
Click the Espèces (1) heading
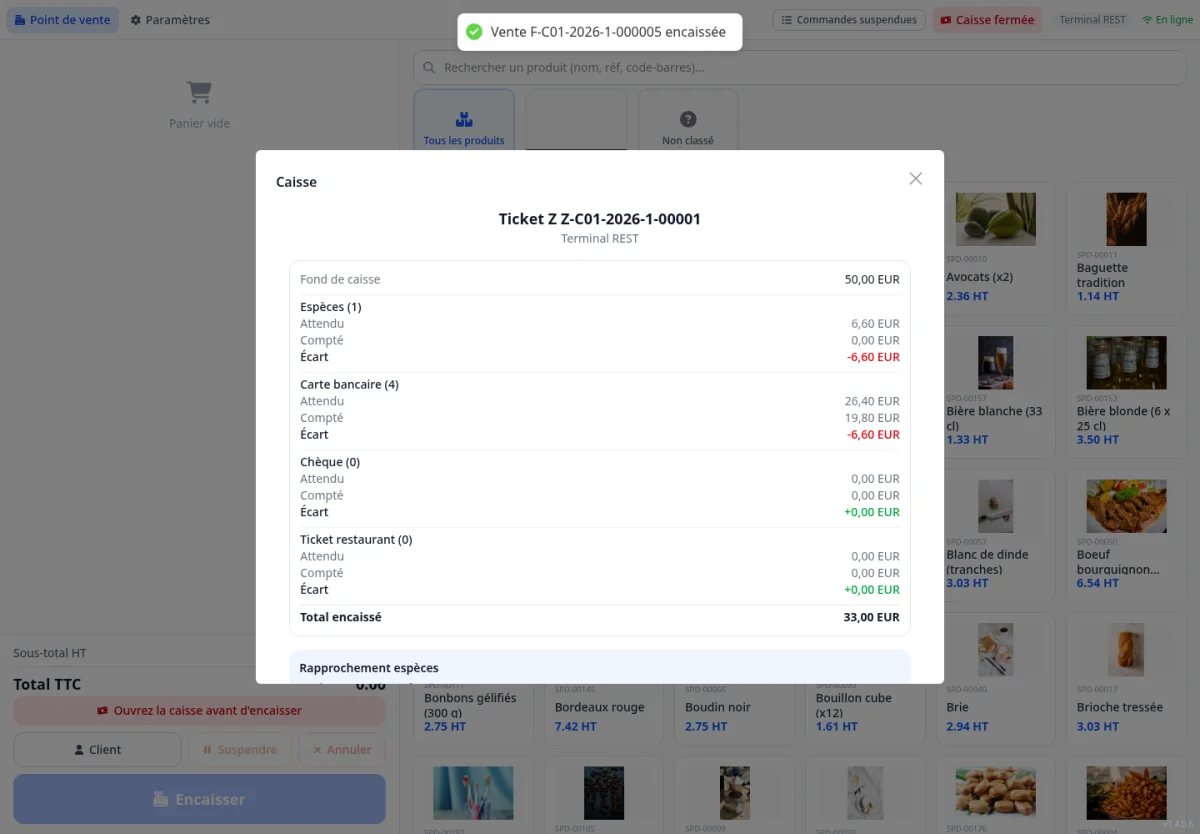pos(331,307)
